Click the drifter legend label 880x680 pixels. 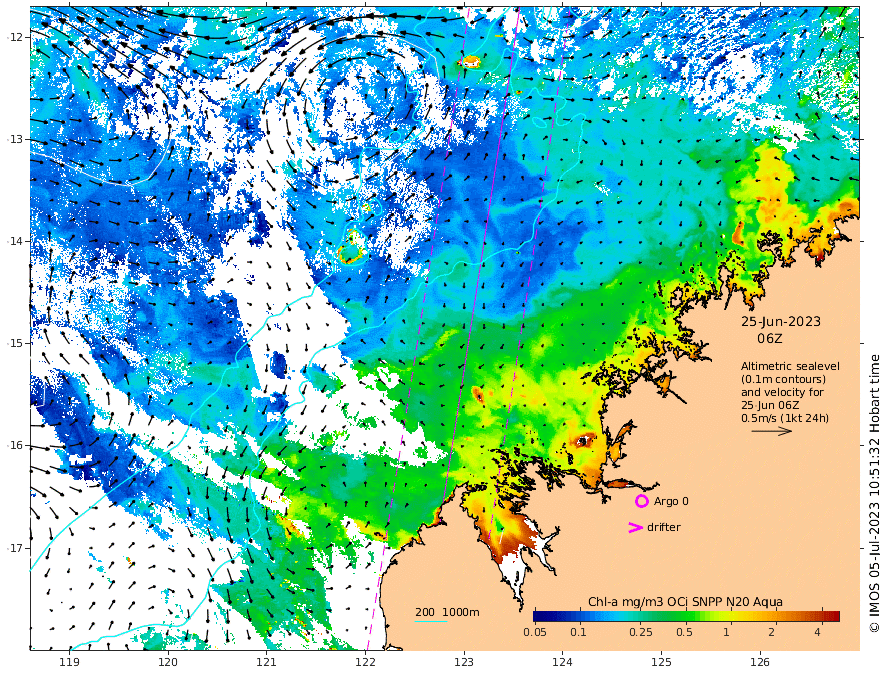click(x=663, y=527)
